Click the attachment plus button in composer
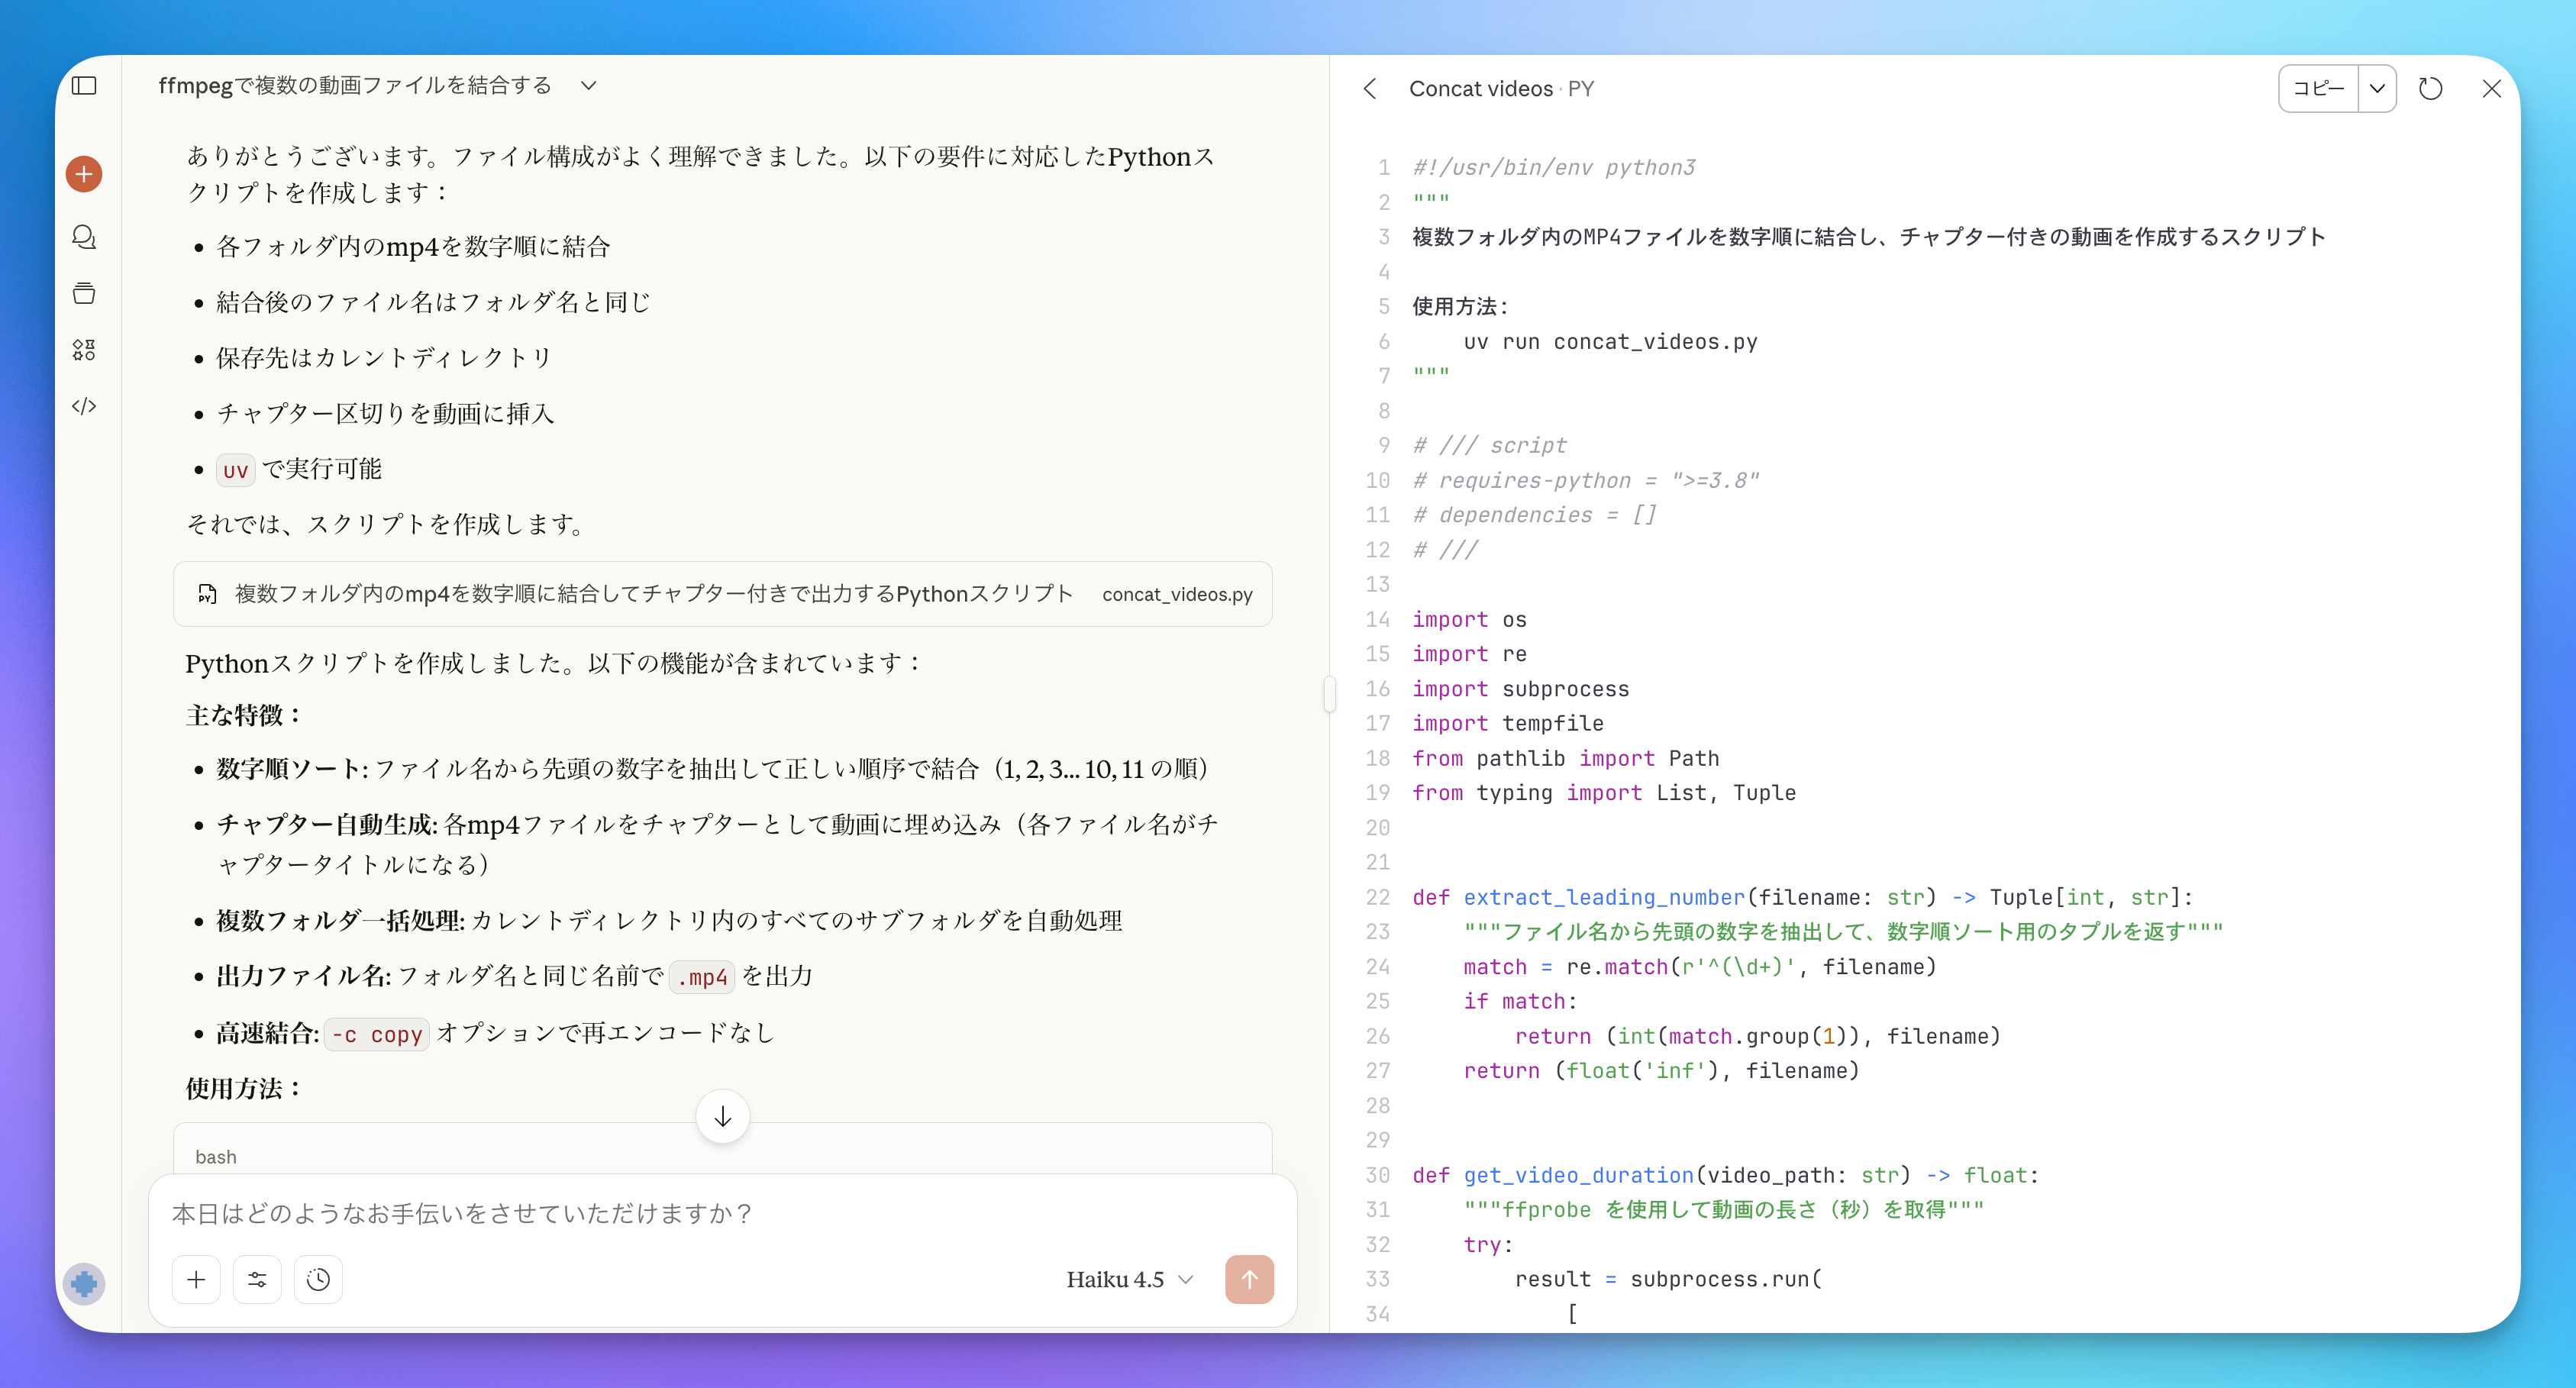Viewport: 2576px width, 1388px height. tap(196, 1279)
